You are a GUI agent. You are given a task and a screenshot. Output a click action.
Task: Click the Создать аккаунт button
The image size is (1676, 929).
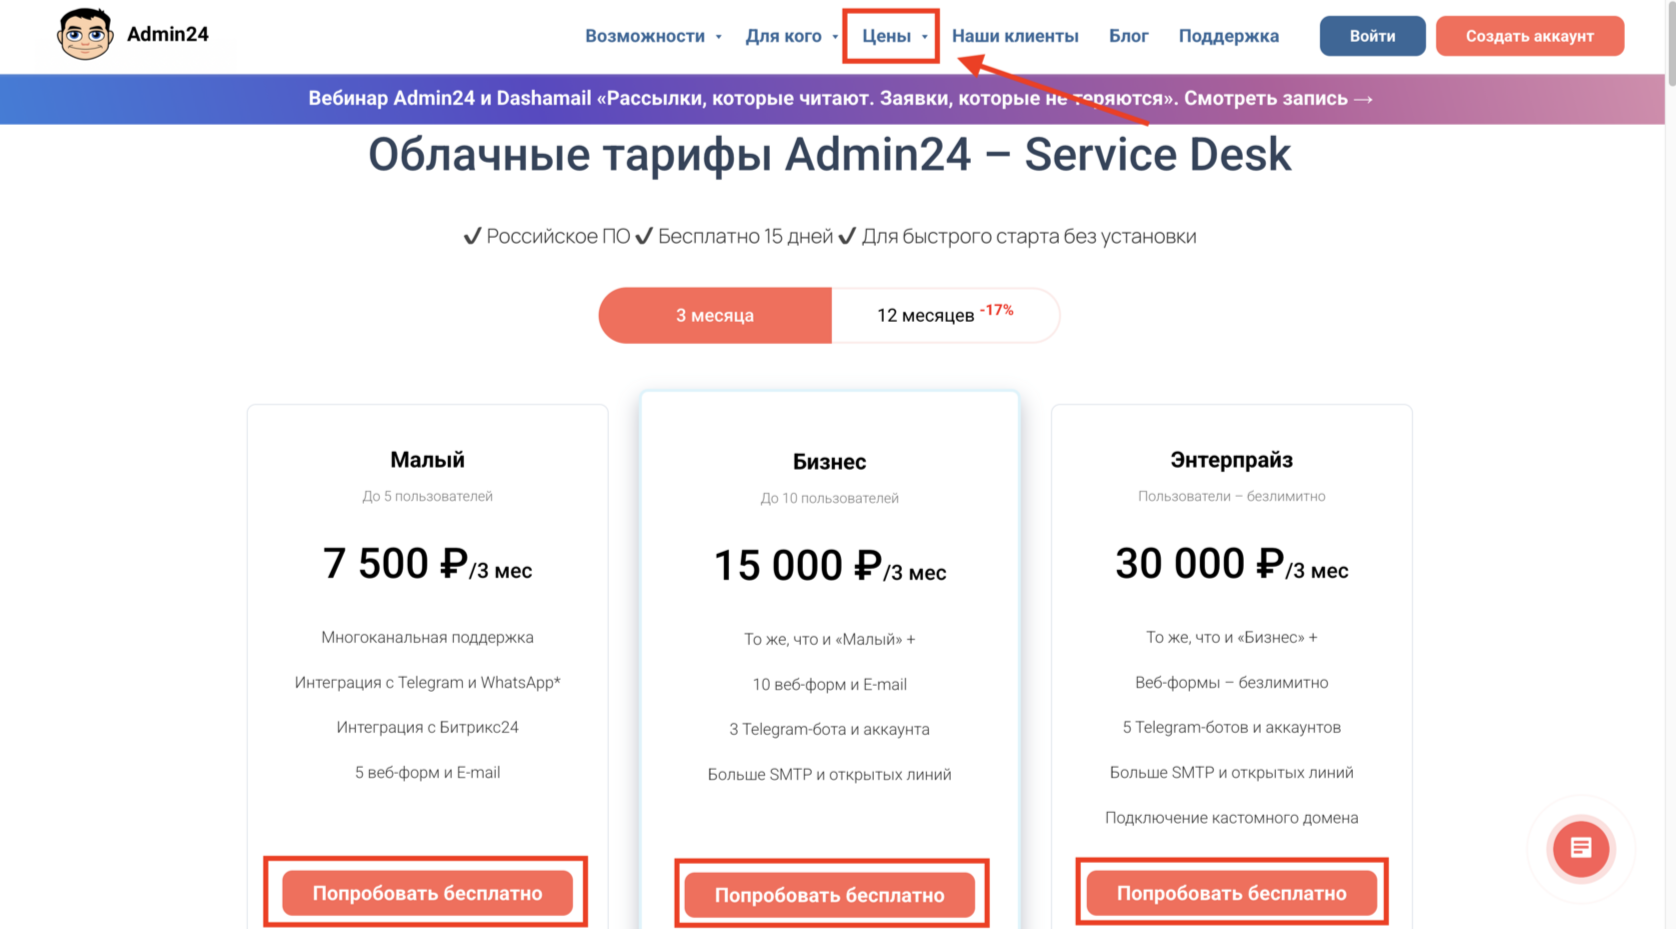(1529, 36)
